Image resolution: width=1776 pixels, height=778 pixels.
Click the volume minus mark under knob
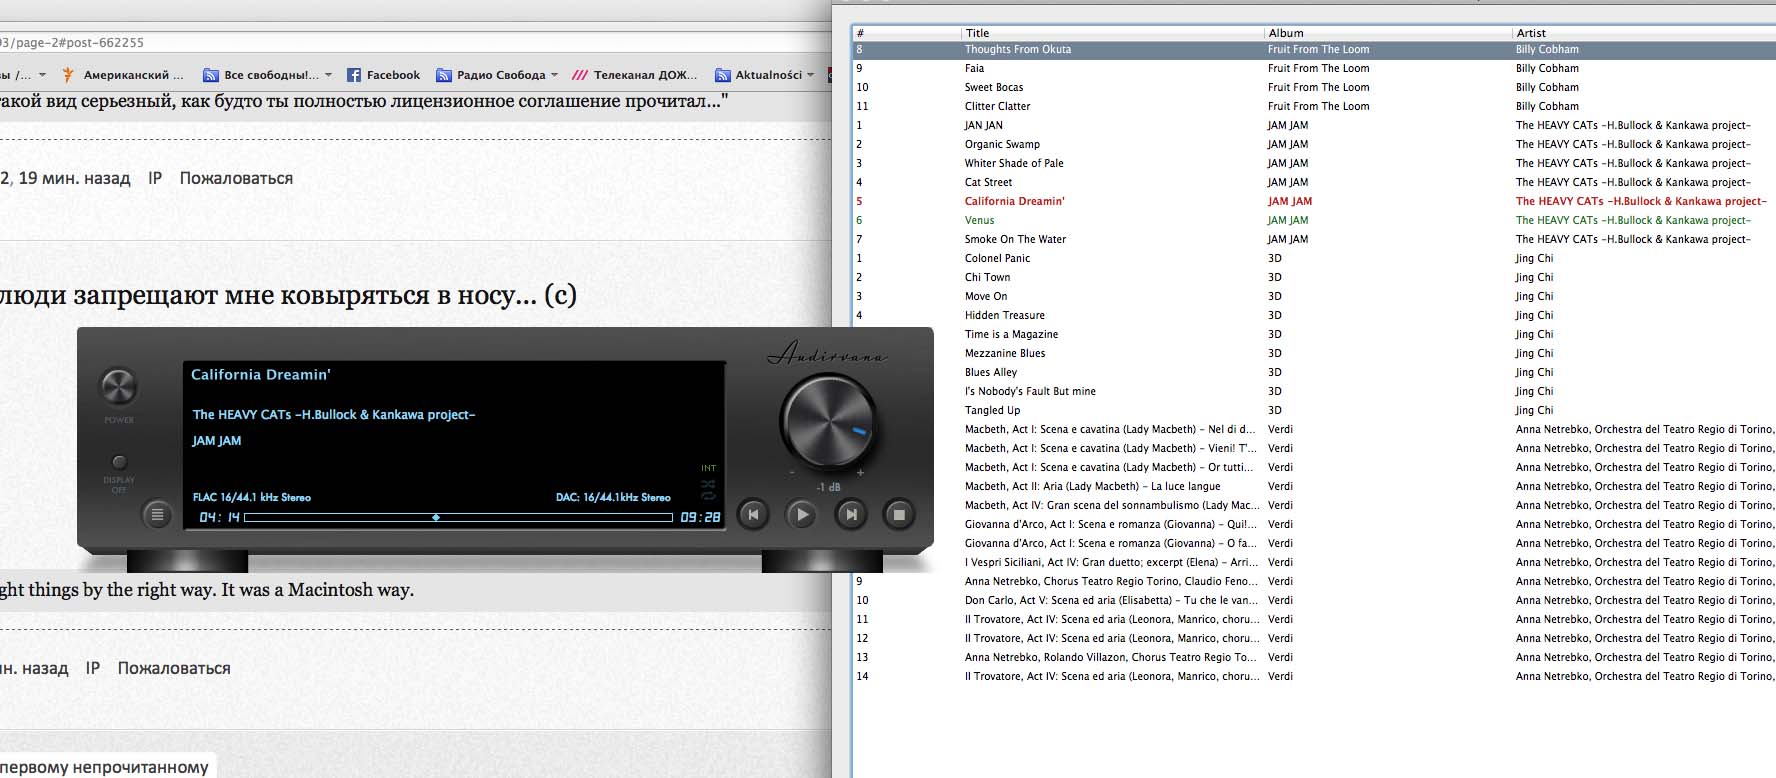793,472
